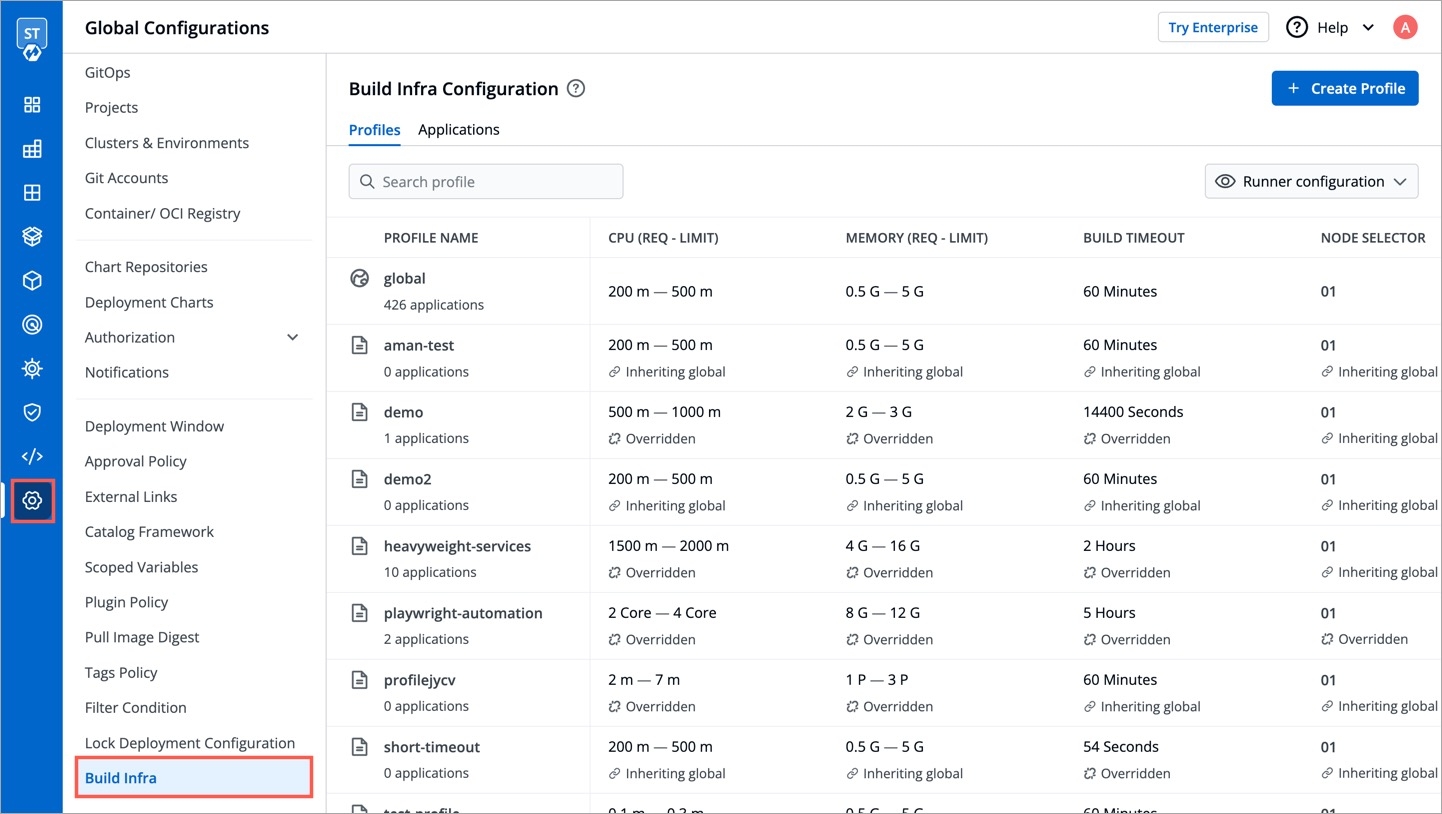Click the help question mark next to Build Infra Configuration
The width and height of the screenshot is (1442, 814).
coord(576,88)
